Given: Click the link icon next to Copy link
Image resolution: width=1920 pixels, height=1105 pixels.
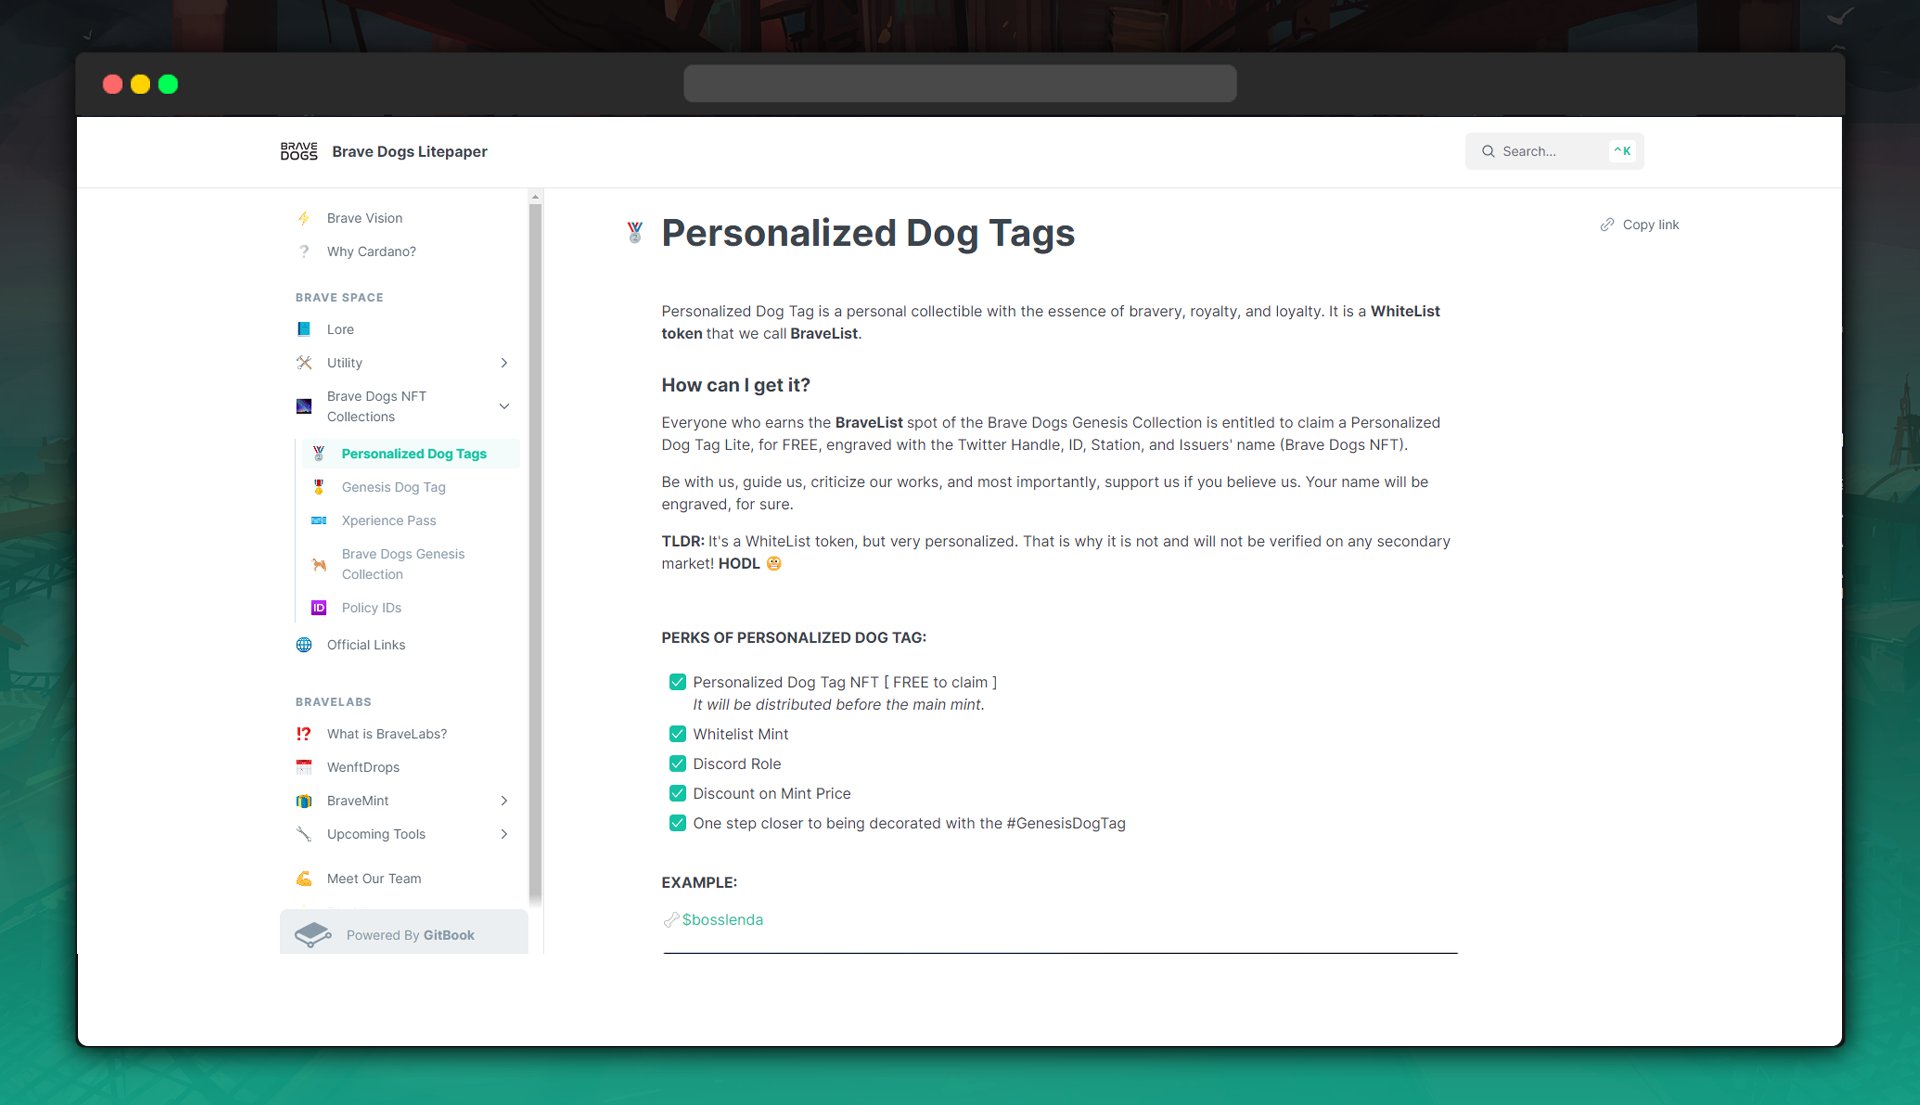Looking at the screenshot, I should 1607,225.
